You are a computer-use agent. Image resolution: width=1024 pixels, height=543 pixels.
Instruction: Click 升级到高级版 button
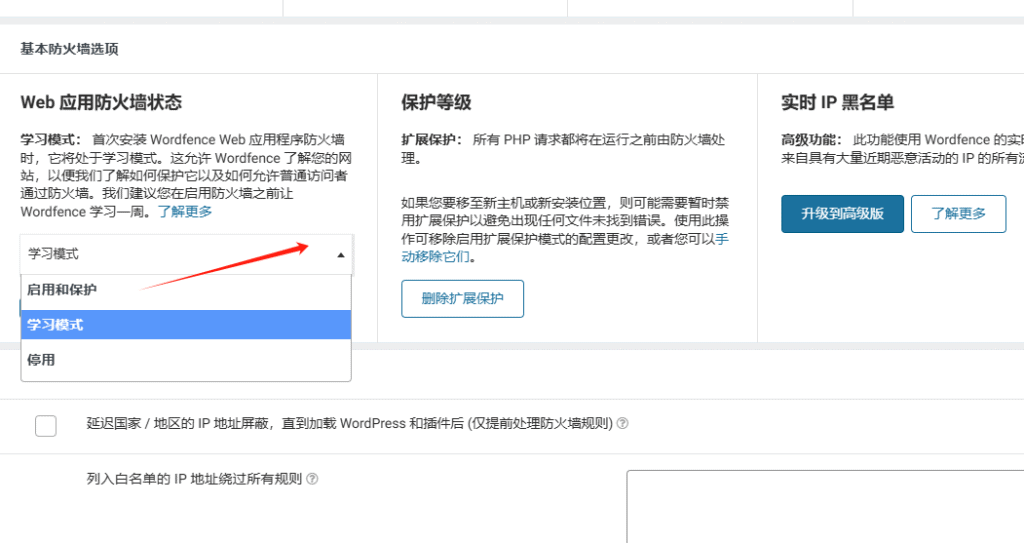(x=842, y=214)
